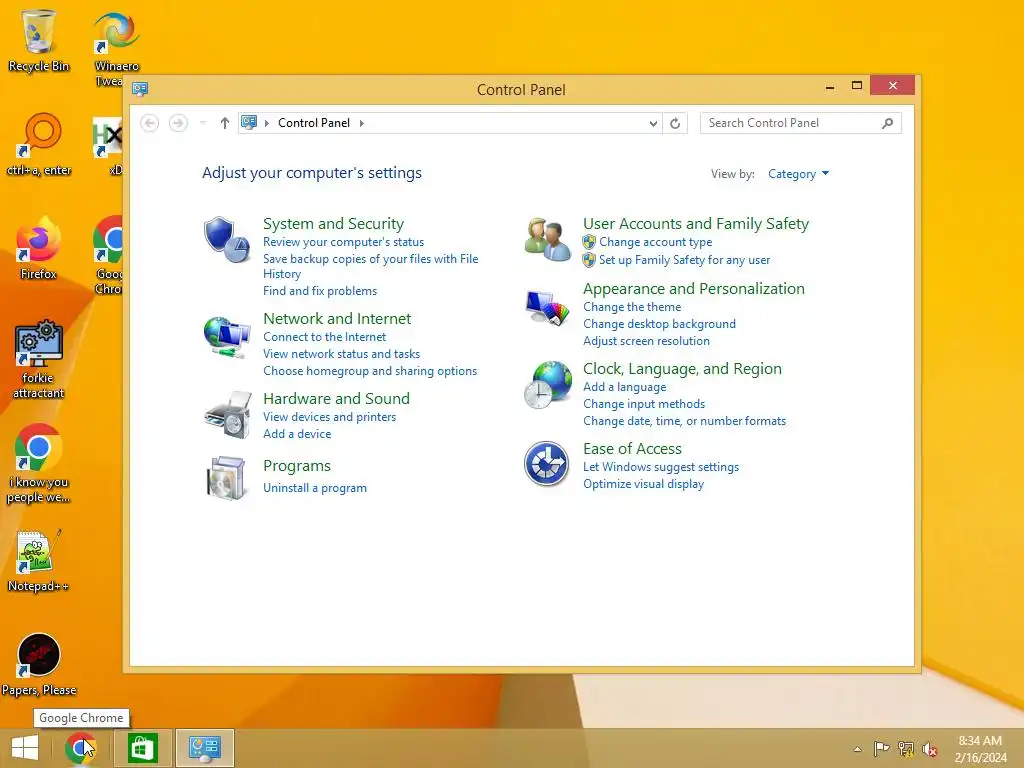Click the Forward arrow in Control Panel
This screenshot has width=1024, height=768.
point(178,123)
